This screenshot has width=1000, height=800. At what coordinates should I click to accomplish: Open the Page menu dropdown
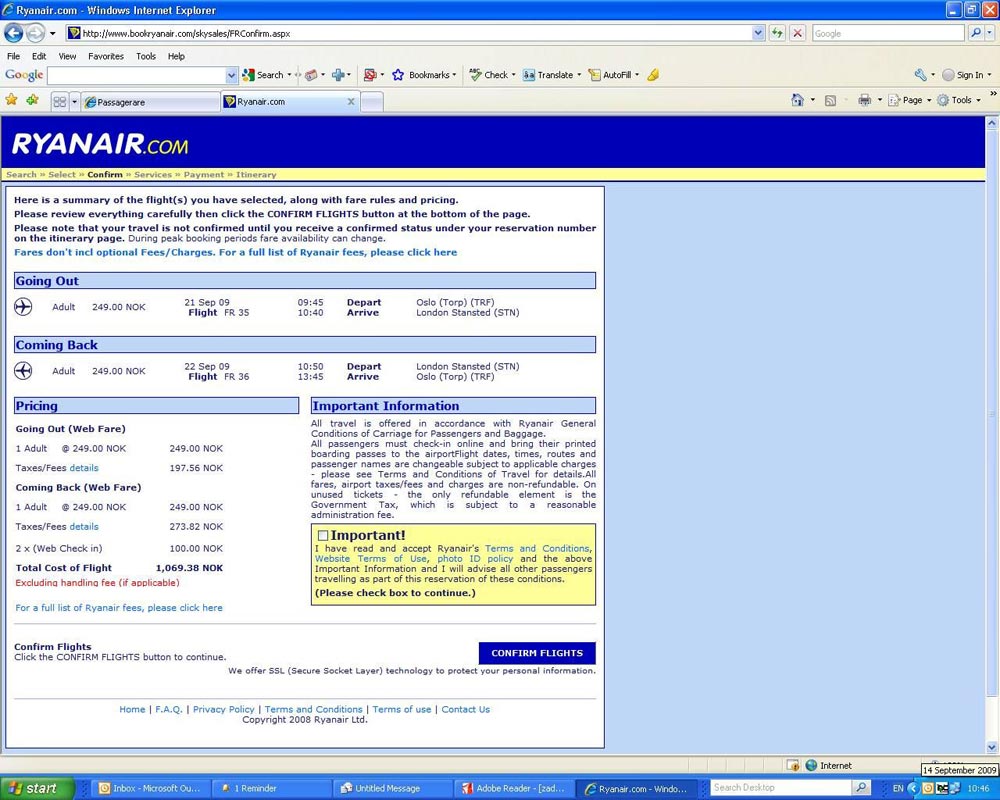point(910,100)
